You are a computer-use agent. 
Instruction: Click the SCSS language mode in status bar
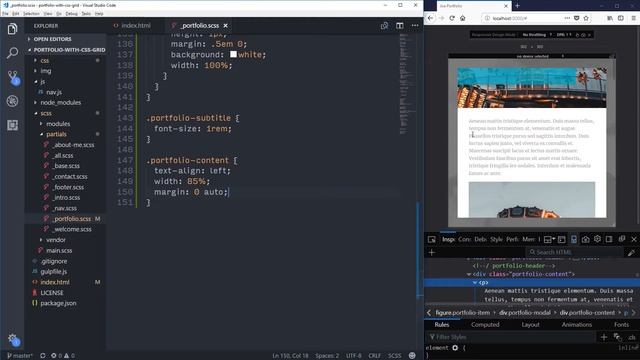point(394,356)
